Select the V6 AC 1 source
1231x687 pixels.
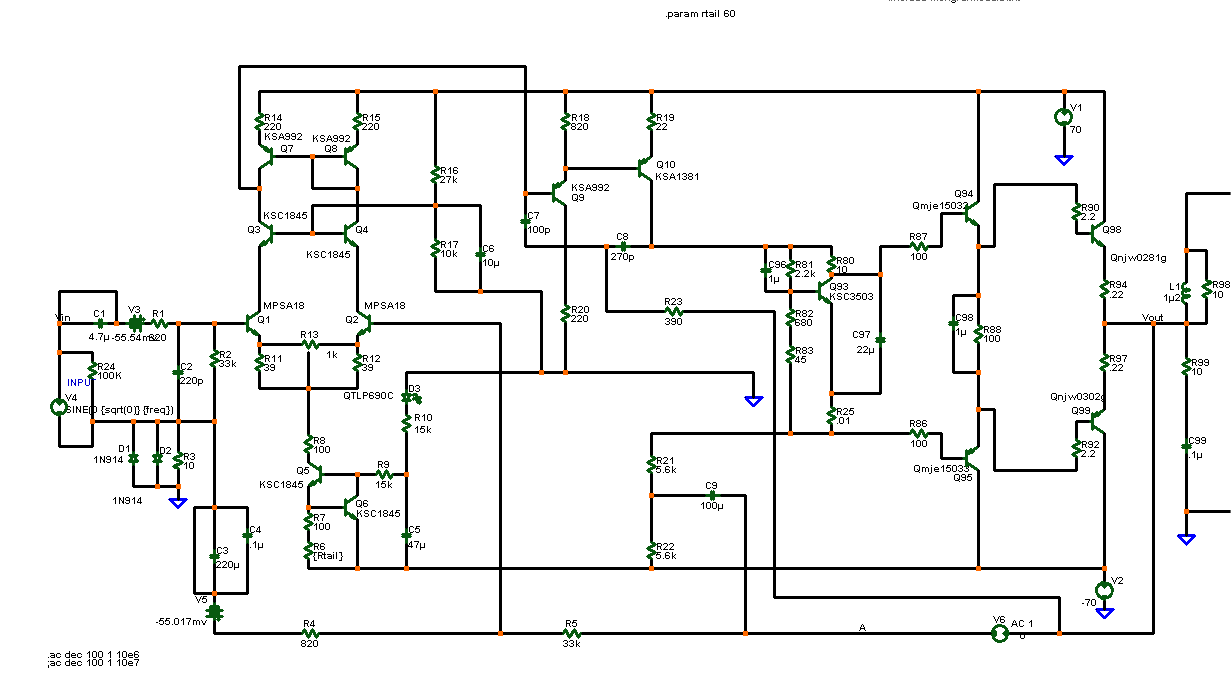click(997, 633)
